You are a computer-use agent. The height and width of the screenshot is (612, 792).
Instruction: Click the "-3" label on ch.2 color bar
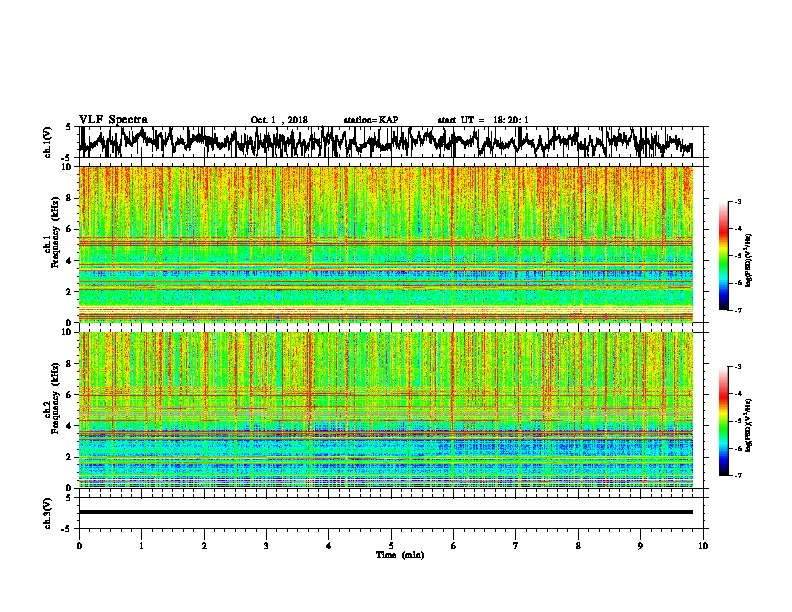click(738, 367)
